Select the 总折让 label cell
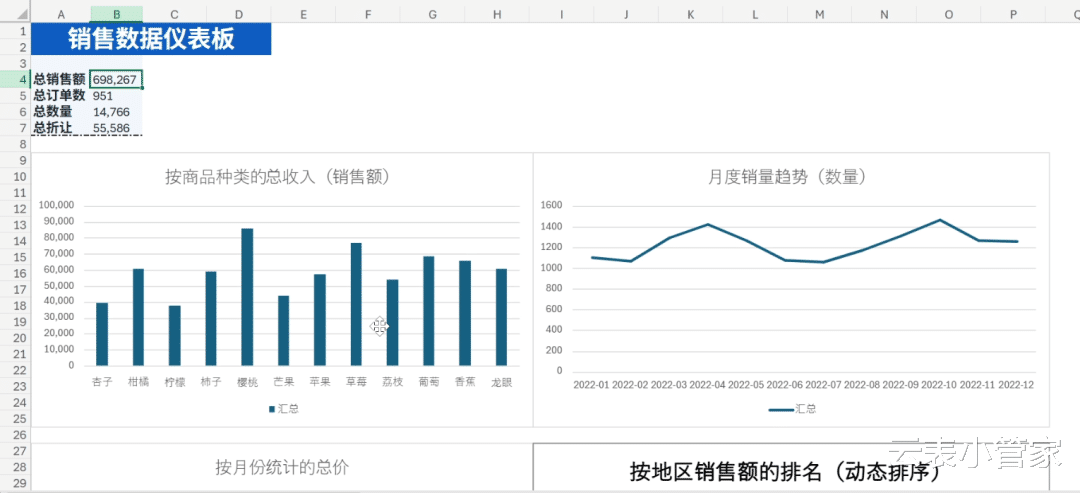The image size is (1080, 493). (61, 127)
